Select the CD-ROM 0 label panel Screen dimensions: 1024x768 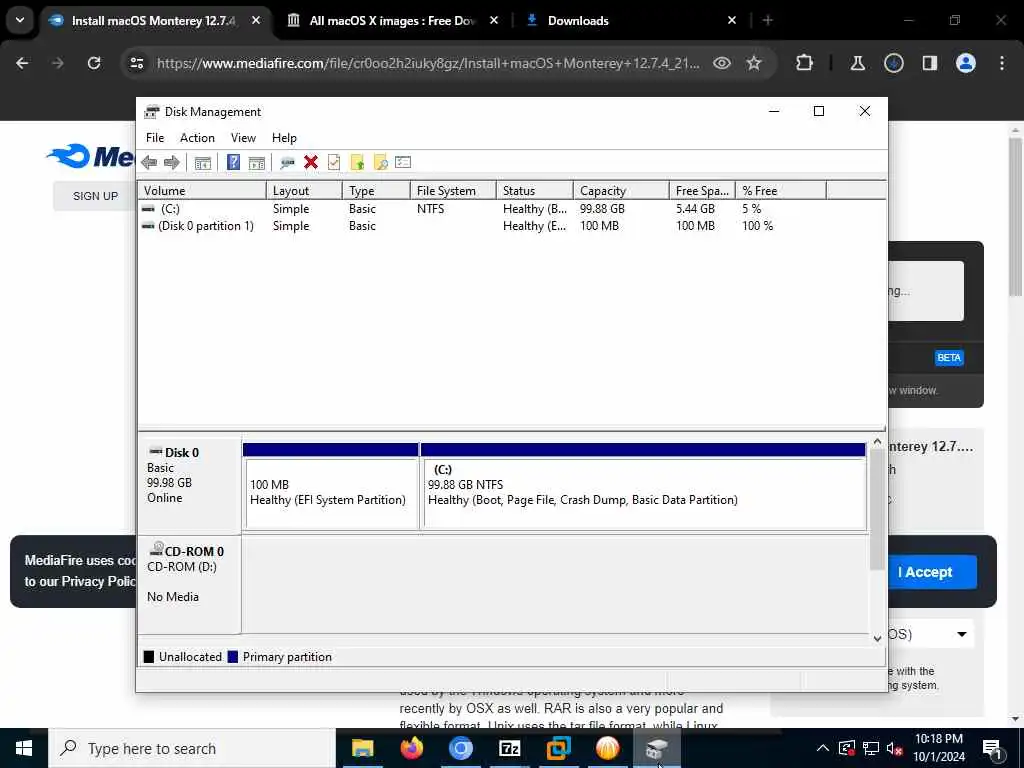click(189, 584)
